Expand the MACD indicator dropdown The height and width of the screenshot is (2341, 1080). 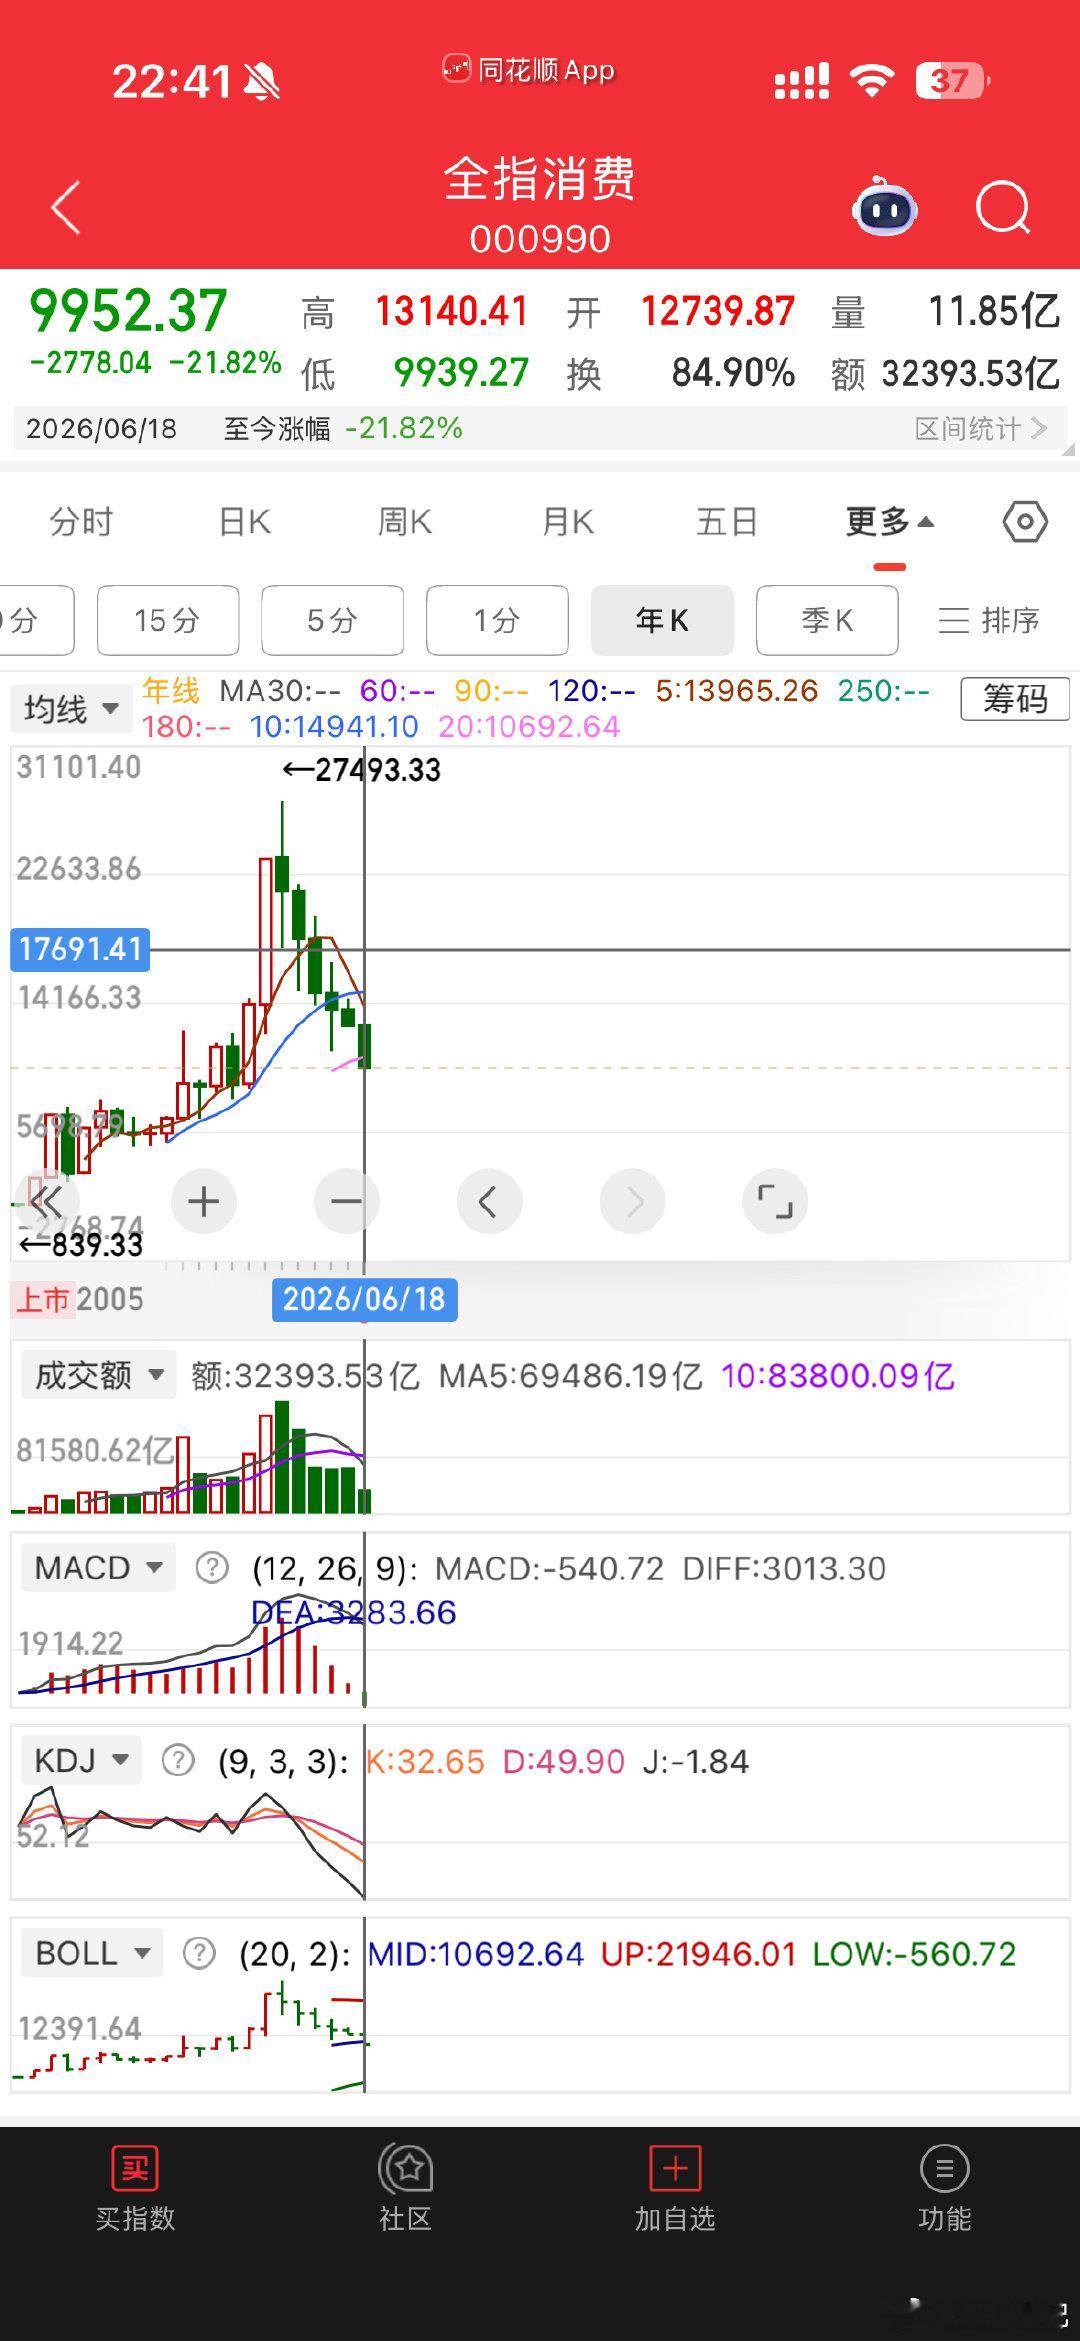coord(98,1567)
